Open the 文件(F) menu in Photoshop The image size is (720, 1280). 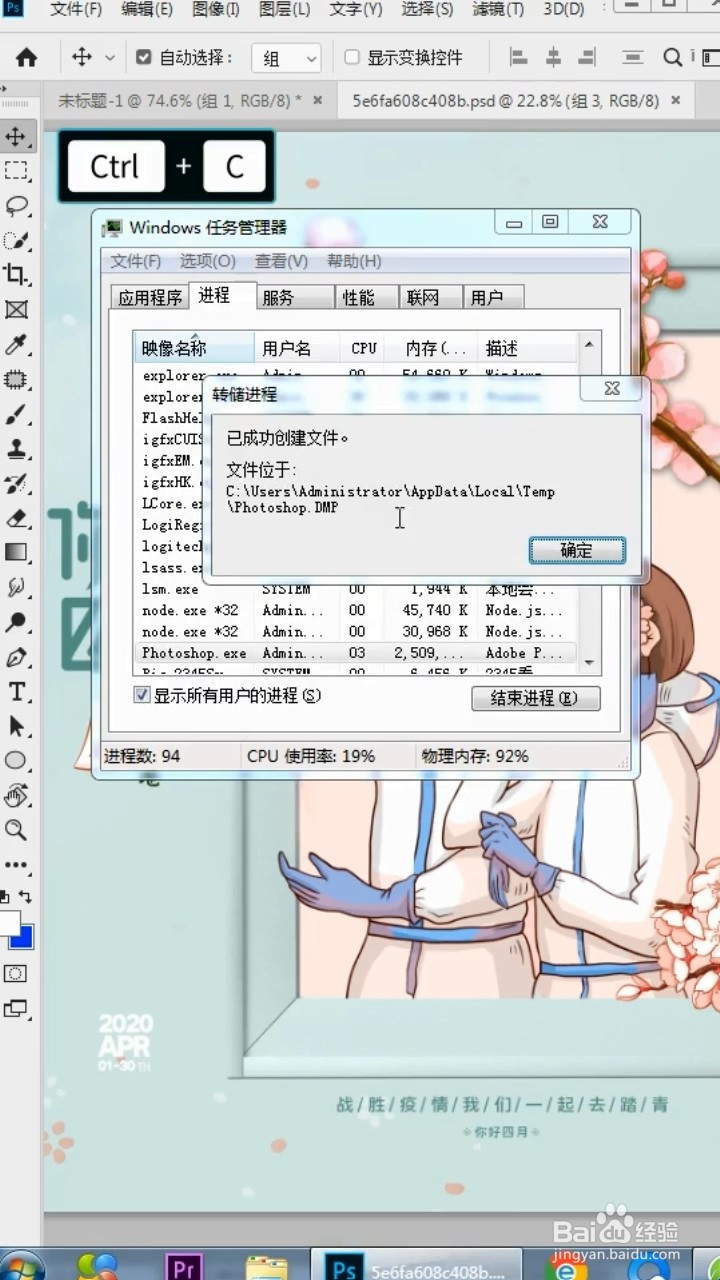pos(76,9)
